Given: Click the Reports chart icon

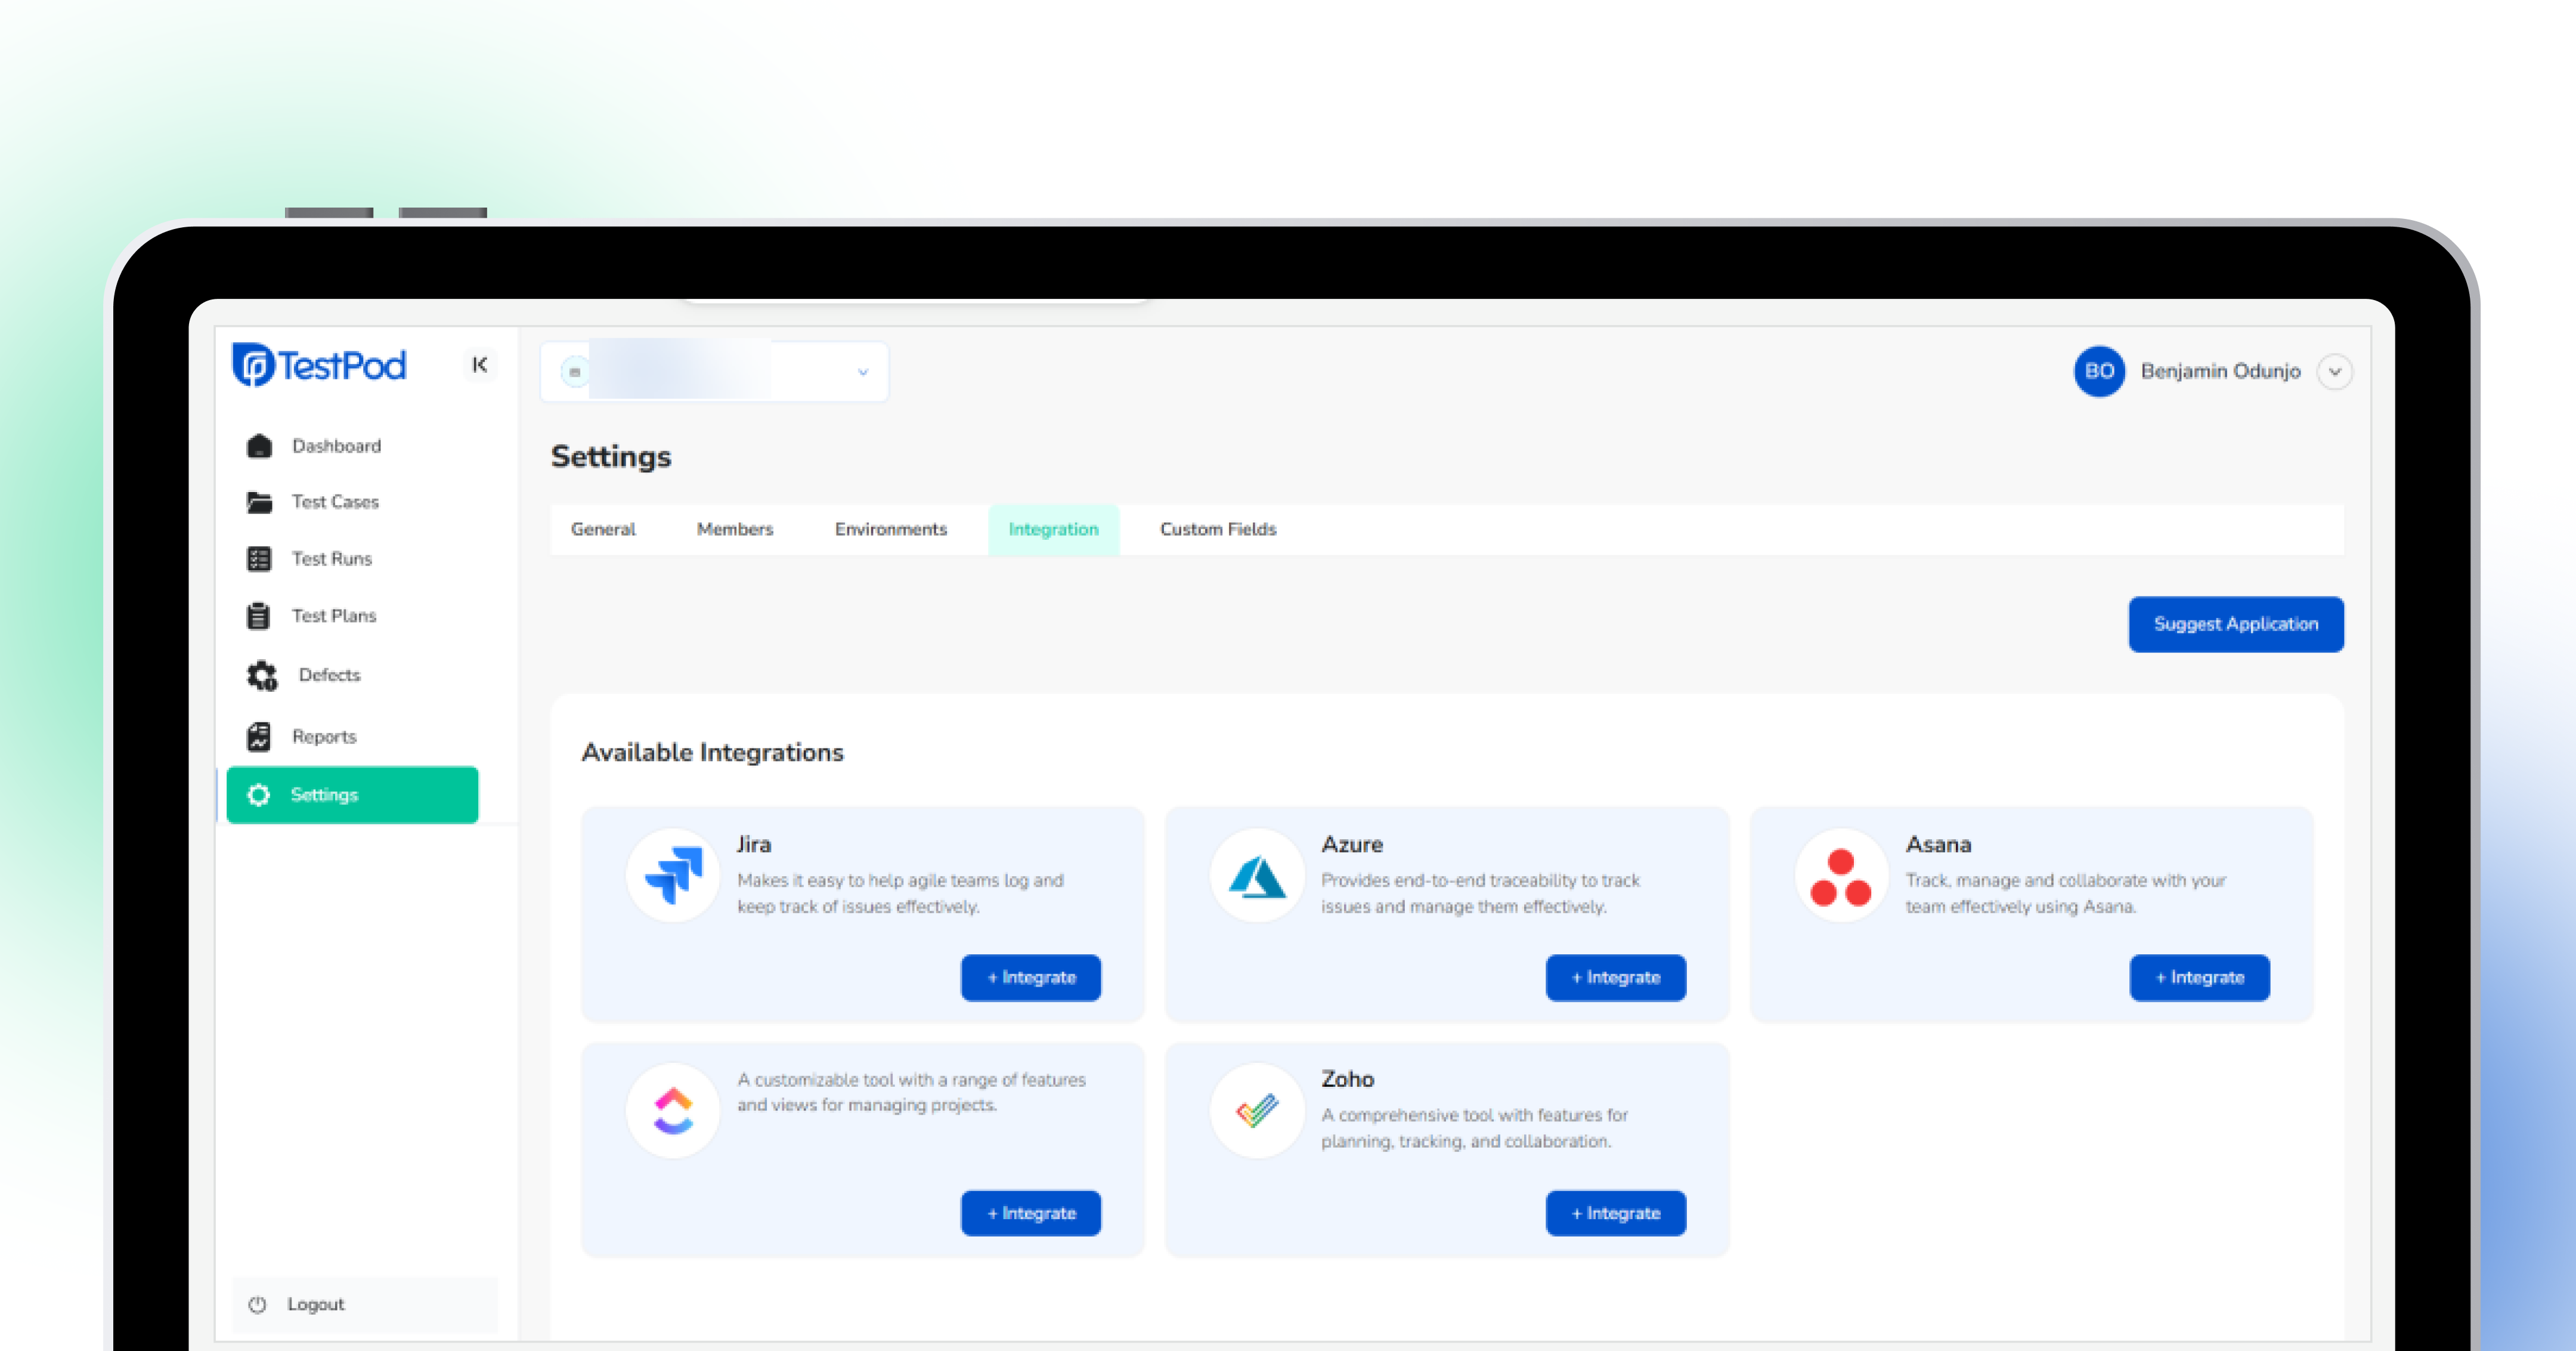Looking at the screenshot, I should (259, 737).
